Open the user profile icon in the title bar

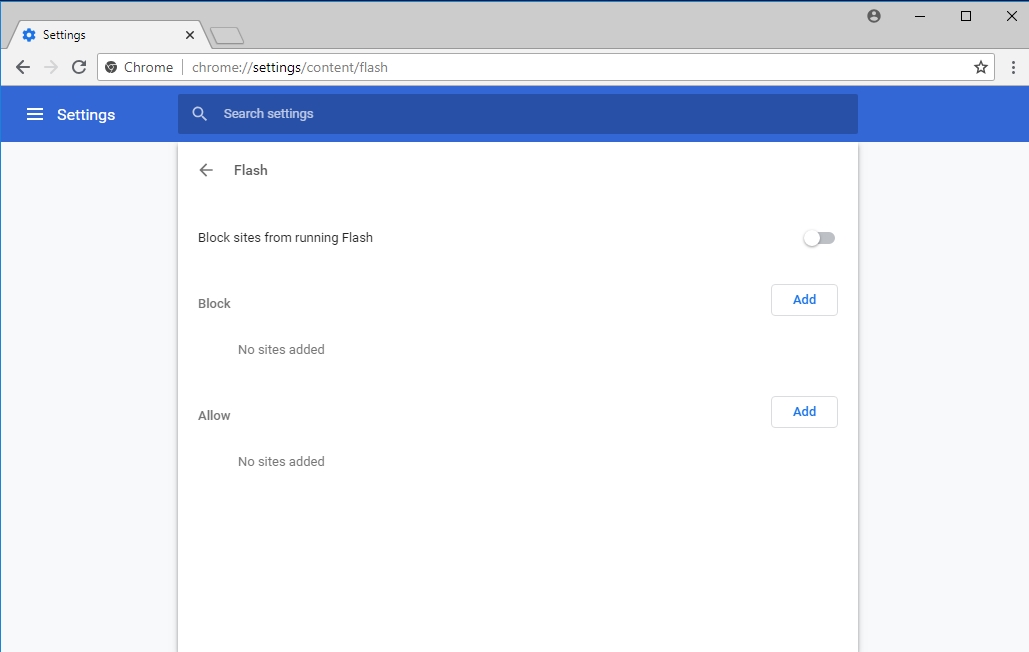[x=873, y=16]
